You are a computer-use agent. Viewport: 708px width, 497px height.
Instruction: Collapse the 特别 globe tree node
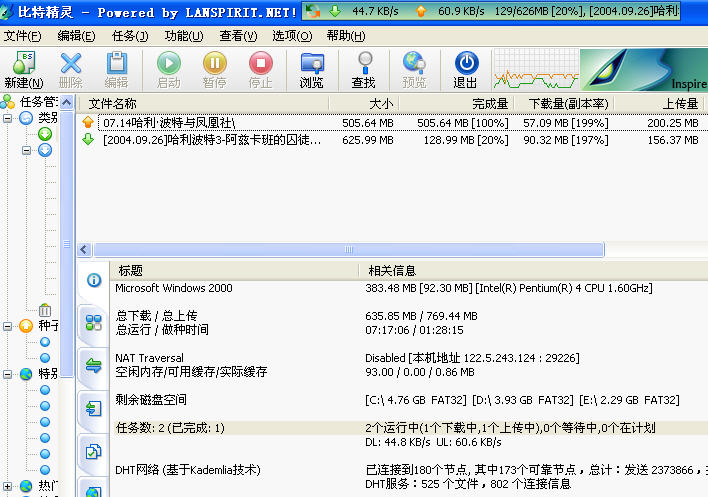pyautogui.click(x=8, y=374)
